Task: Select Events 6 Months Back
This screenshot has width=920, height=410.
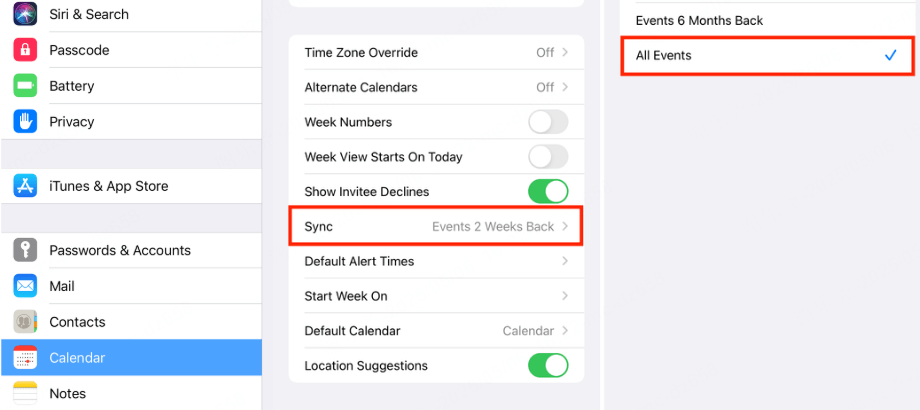Action: point(767,21)
